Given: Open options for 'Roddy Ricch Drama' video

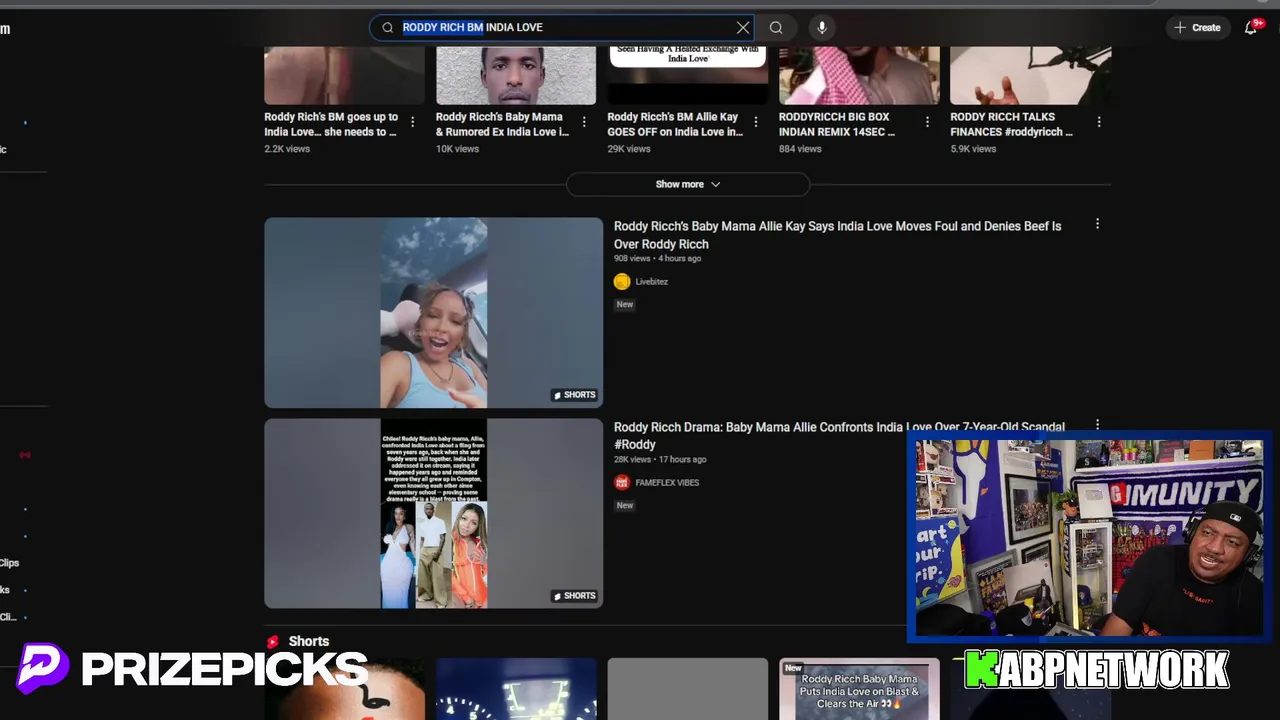Looking at the screenshot, I should pos(1097,425).
